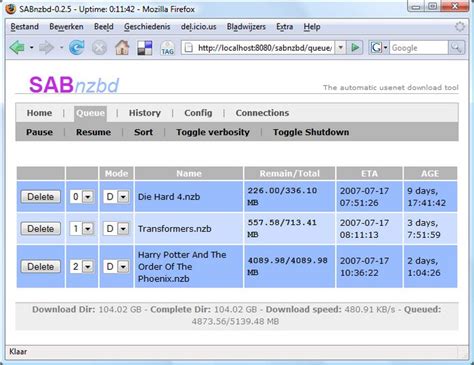Image resolution: width=474 pixels, height=365 pixels.
Task: Open the Bladwijzers menu
Action: 246,27
